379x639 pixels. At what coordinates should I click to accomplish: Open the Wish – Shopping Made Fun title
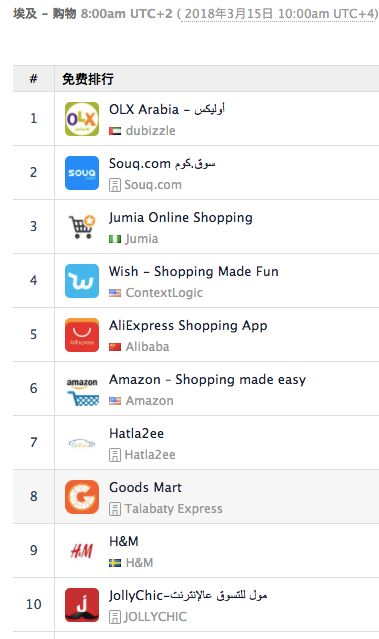click(x=194, y=271)
